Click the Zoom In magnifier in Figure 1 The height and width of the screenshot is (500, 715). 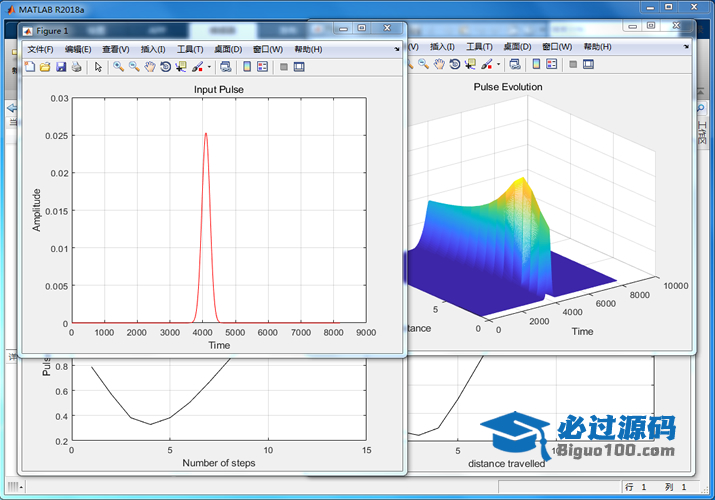(x=118, y=67)
